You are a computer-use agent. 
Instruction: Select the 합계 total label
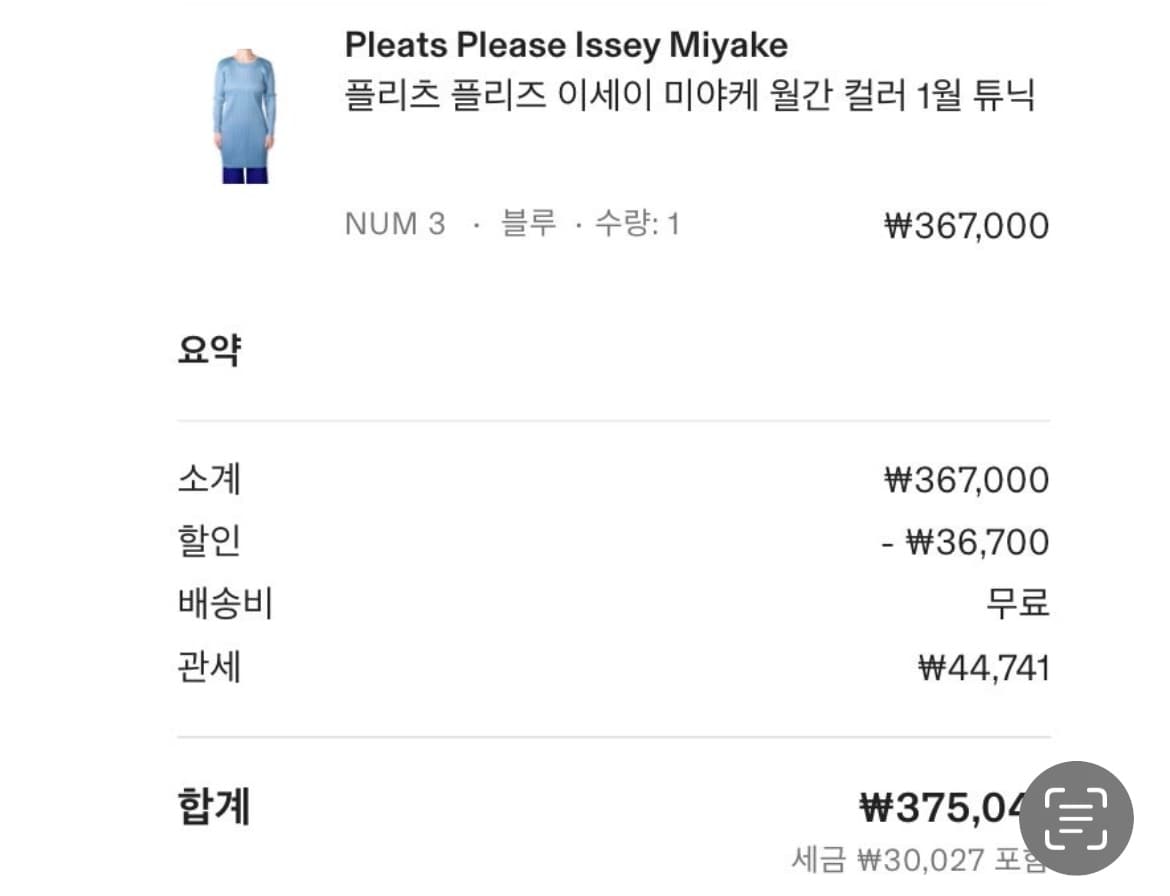(x=213, y=806)
